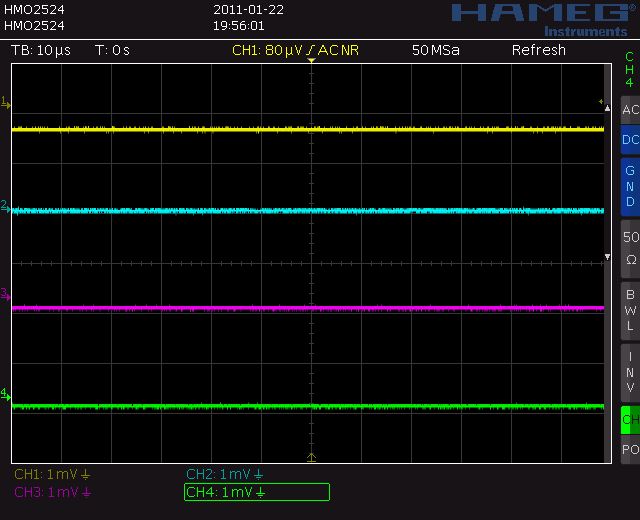Click the channel 4 ground marker
The height and width of the screenshot is (520, 640).
tap(5, 393)
